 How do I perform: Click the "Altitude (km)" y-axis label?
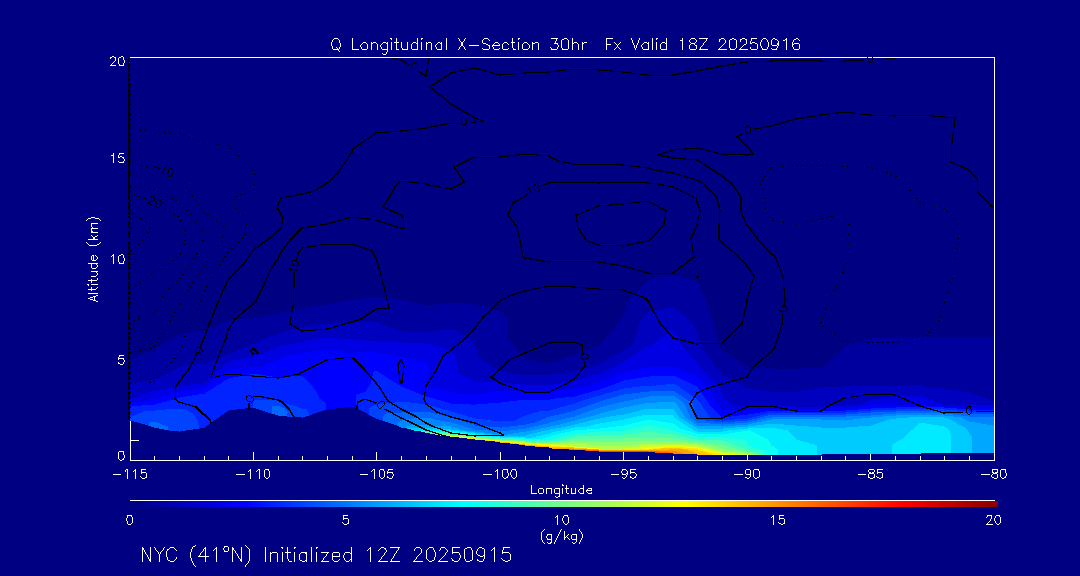coord(93,259)
